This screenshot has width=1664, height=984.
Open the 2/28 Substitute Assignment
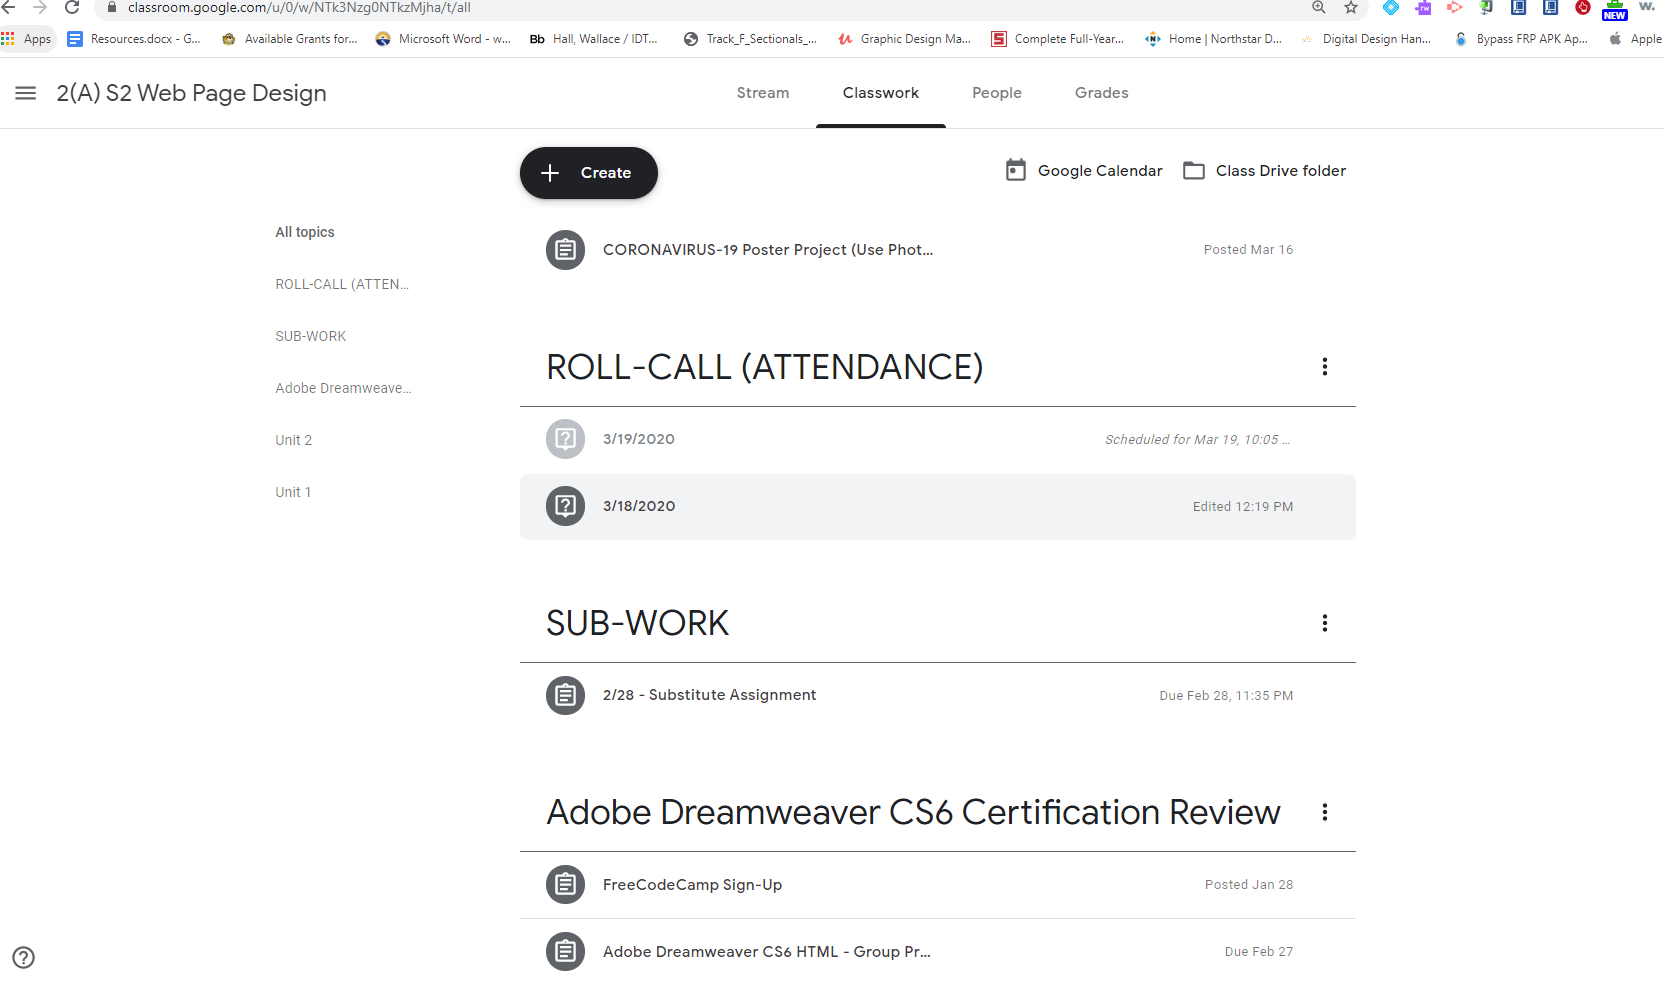click(x=709, y=695)
